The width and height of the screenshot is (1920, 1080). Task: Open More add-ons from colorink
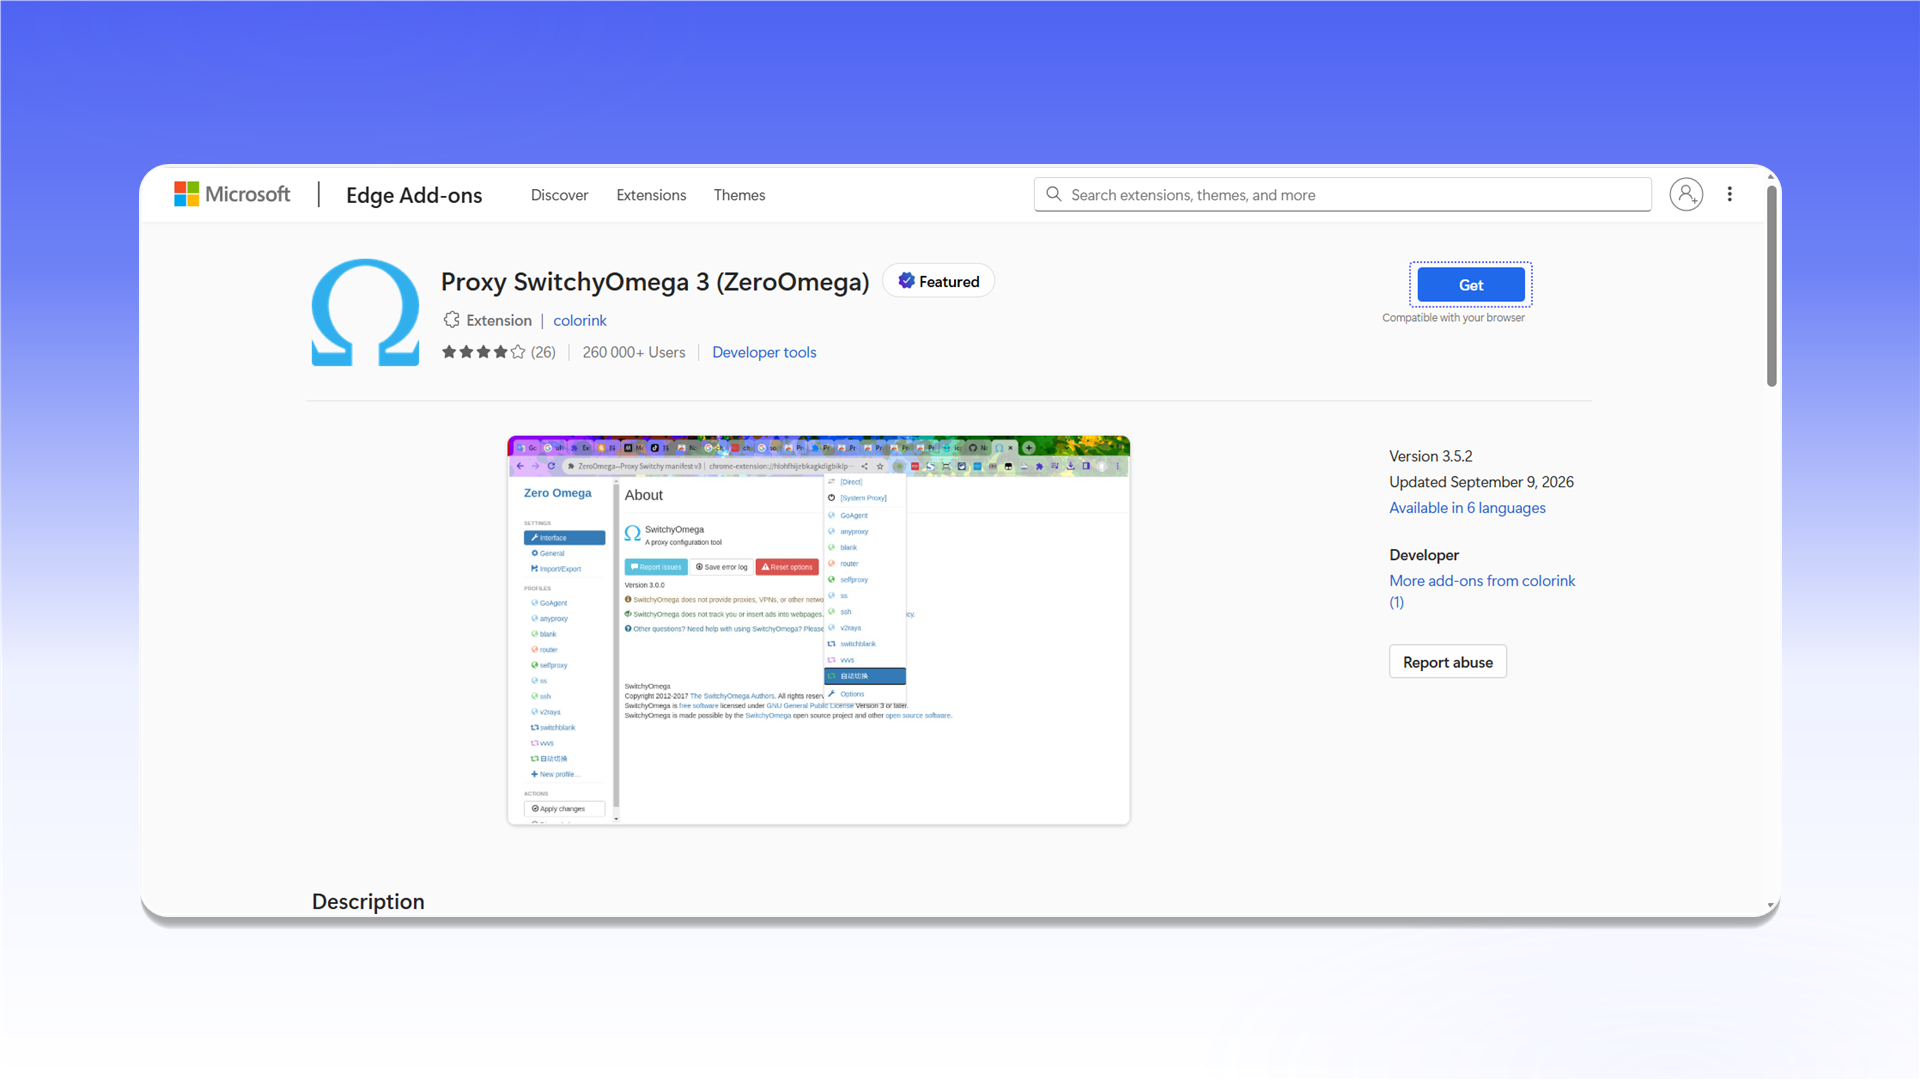pyautogui.click(x=1482, y=591)
